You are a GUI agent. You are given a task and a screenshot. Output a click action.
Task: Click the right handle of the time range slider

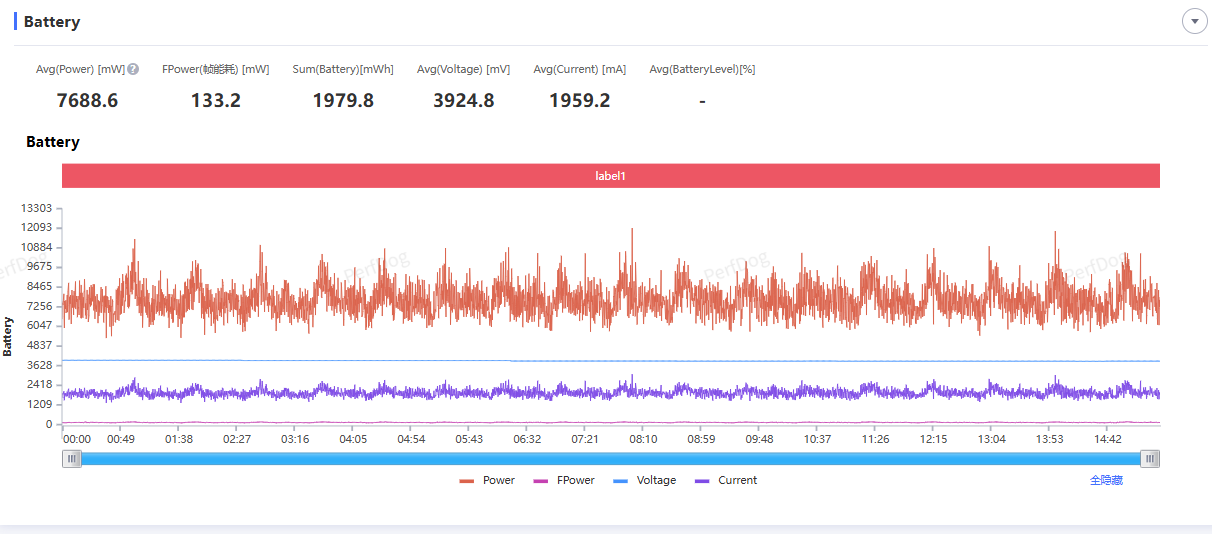(1151, 459)
